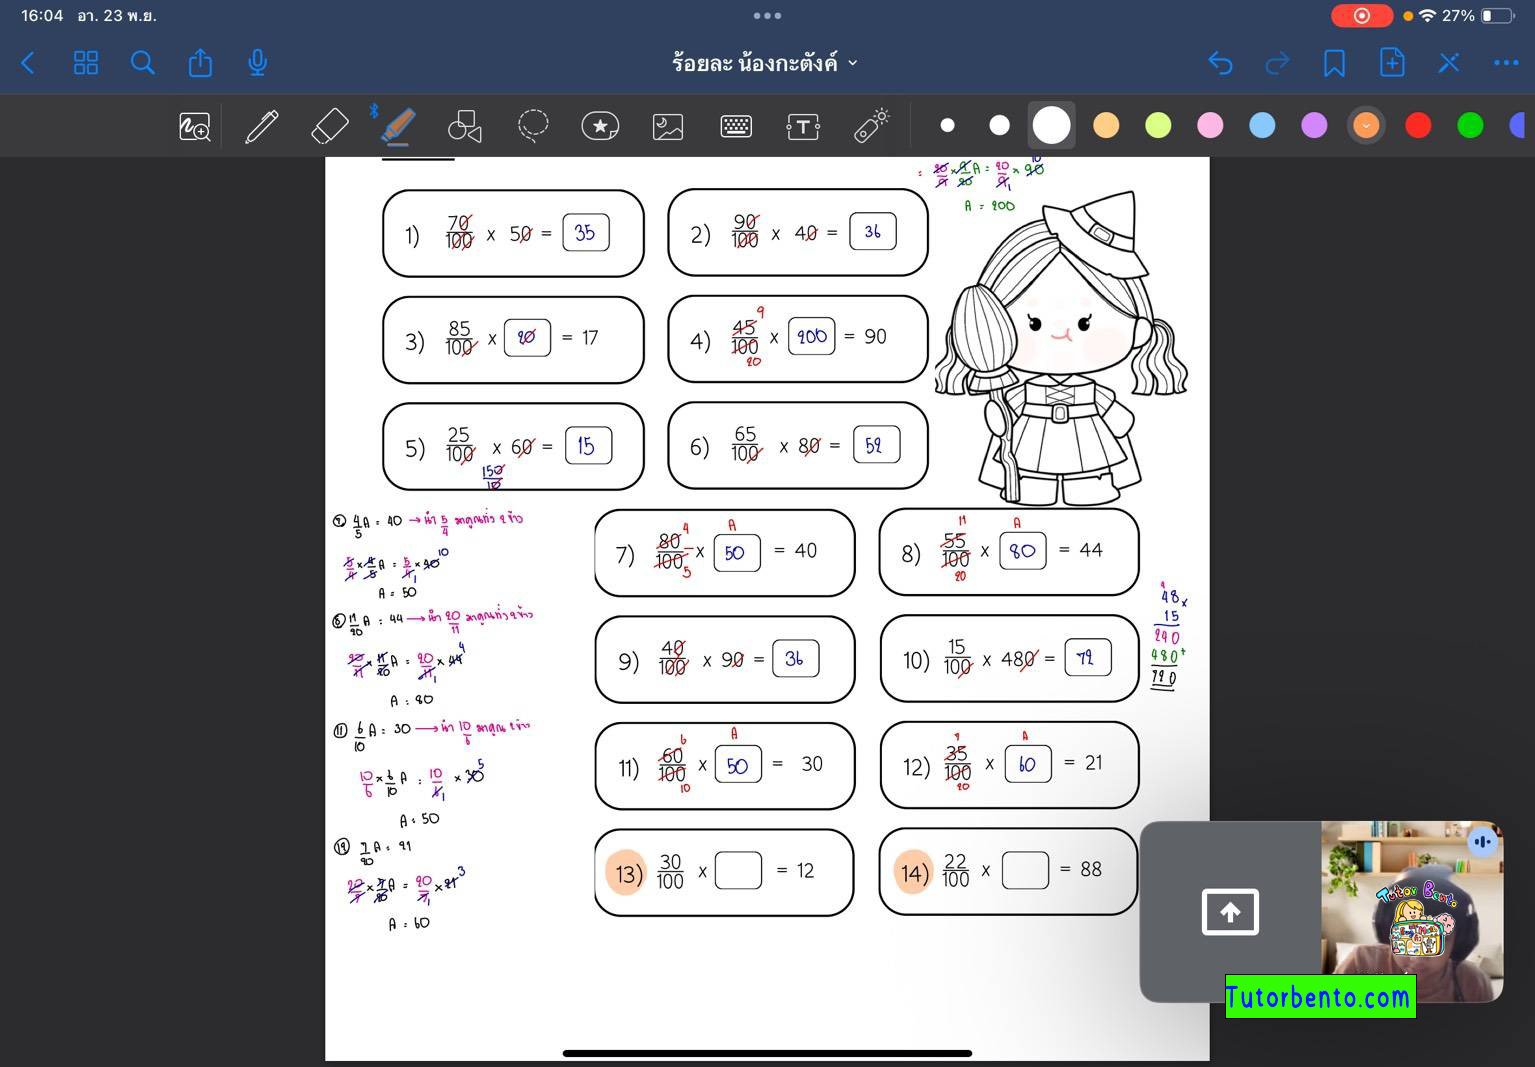
Task: Select the orange highlighter color swatch
Action: click(1106, 125)
